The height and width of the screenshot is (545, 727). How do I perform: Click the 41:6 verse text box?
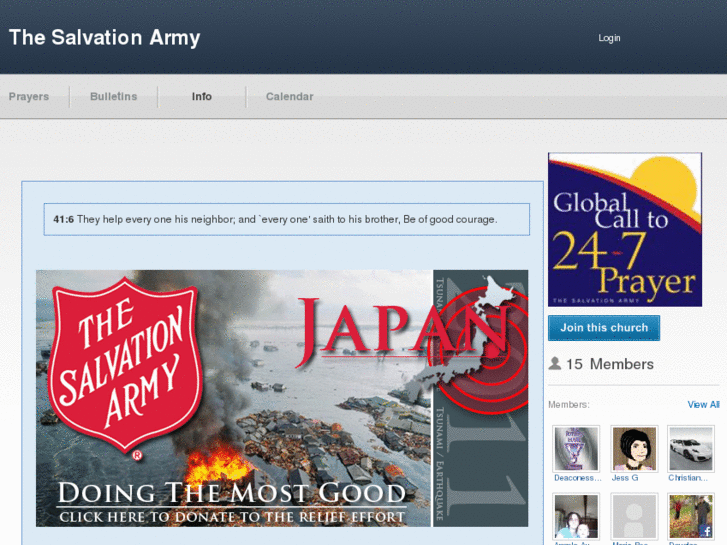click(x=287, y=219)
